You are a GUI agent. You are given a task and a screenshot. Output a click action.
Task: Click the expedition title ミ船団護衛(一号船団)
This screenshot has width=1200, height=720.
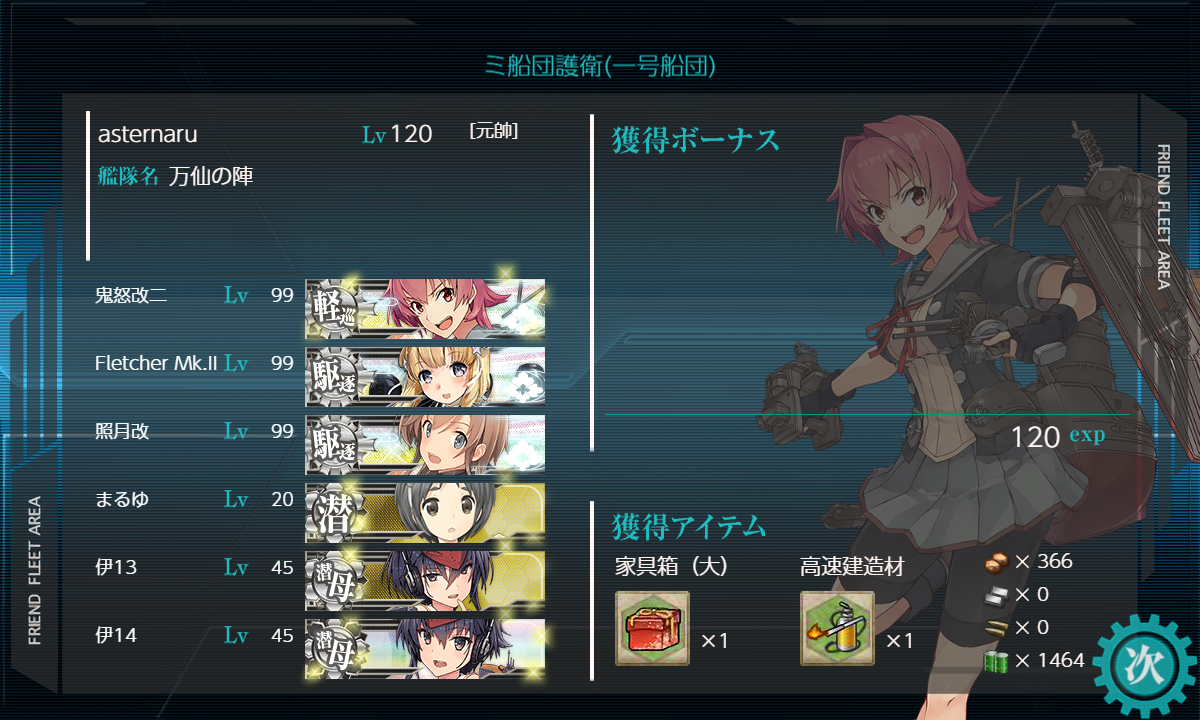pos(599,66)
